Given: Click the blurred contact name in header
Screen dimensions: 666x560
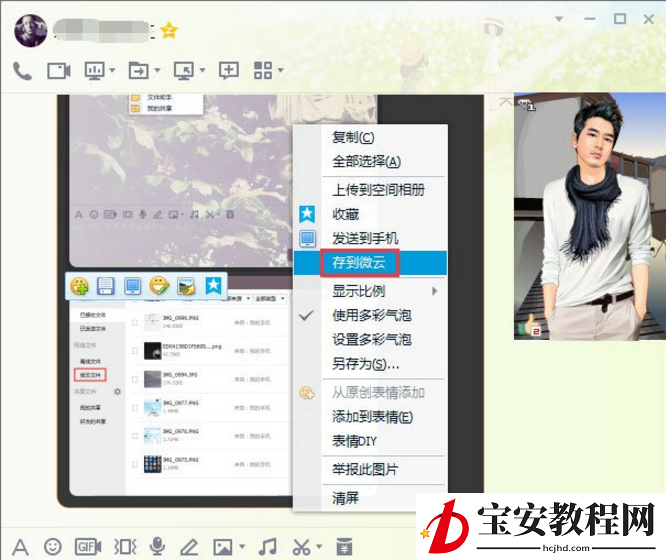Looking at the screenshot, I should point(101,31).
